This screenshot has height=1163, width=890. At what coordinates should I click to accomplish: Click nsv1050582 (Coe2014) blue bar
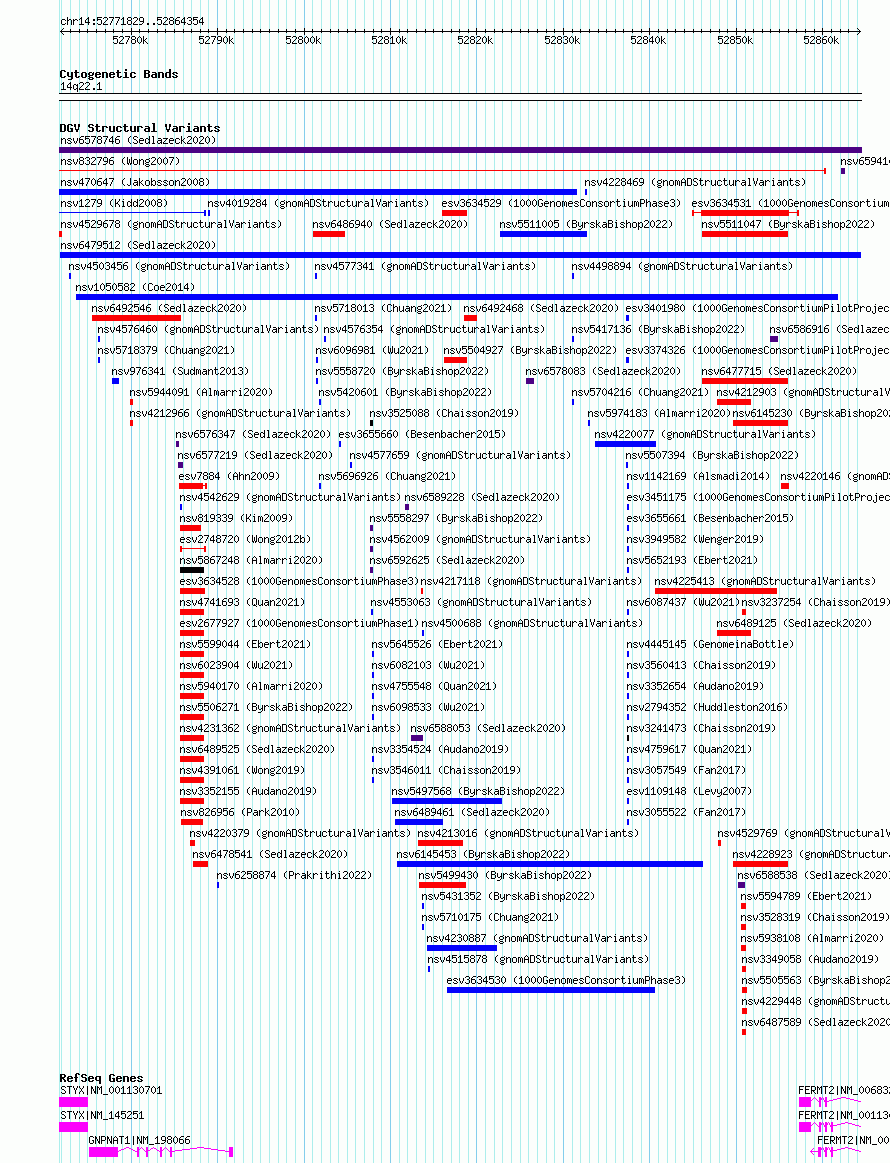tap(457, 297)
